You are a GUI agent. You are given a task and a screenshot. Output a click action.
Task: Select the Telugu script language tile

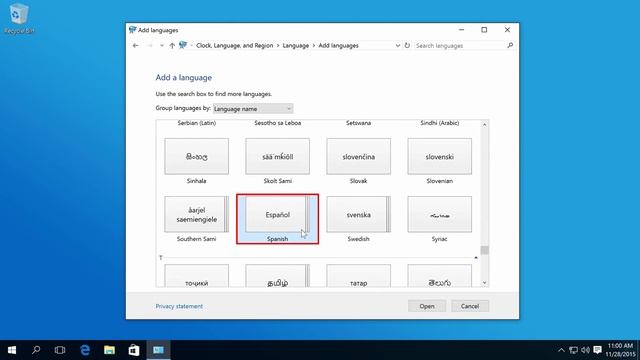(x=440, y=276)
